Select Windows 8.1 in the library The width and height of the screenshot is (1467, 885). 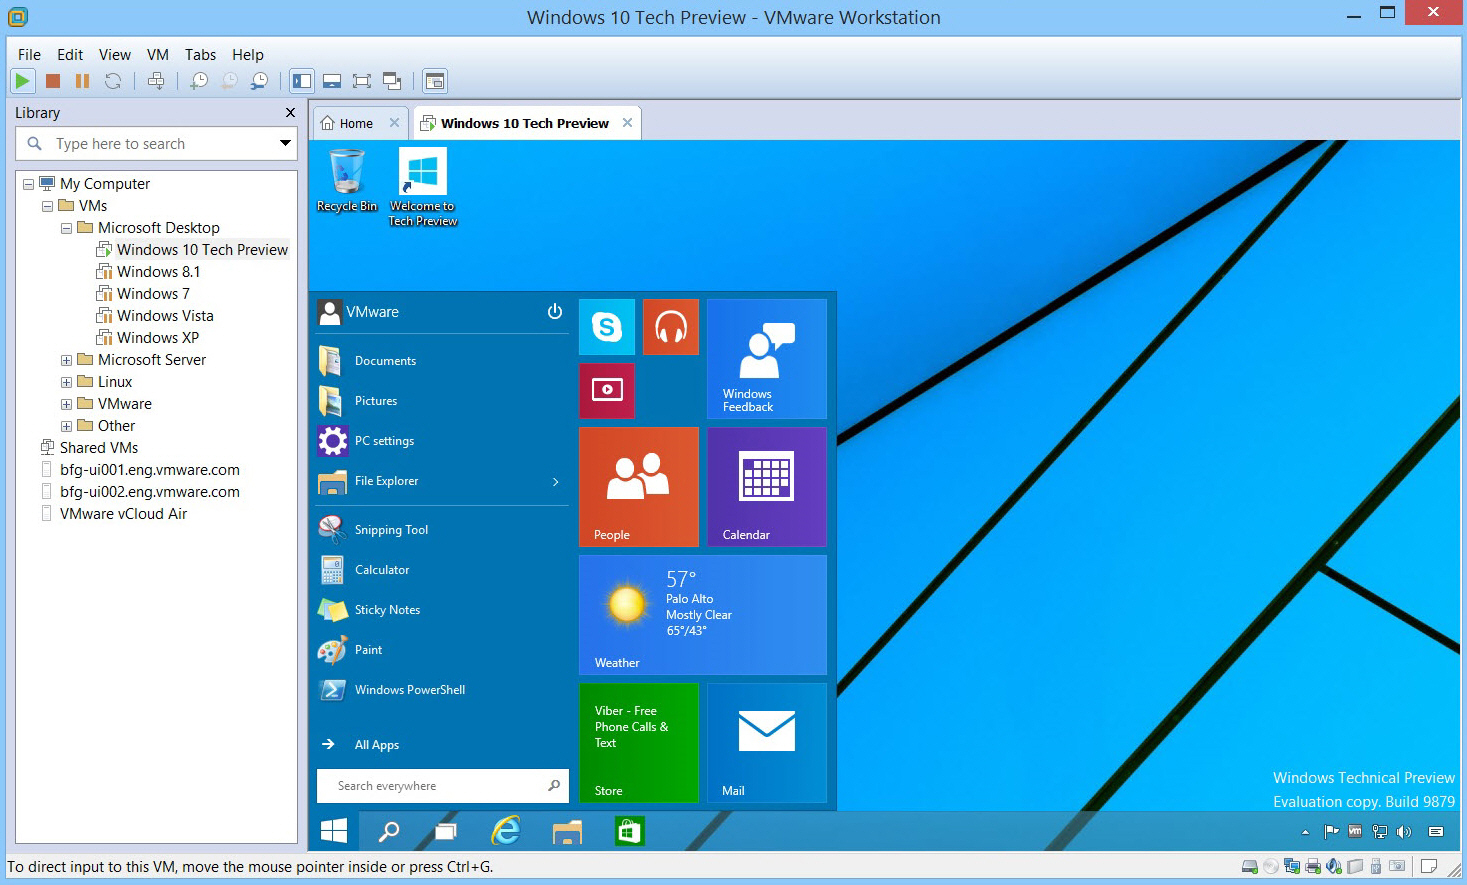(x=158, y=271)
